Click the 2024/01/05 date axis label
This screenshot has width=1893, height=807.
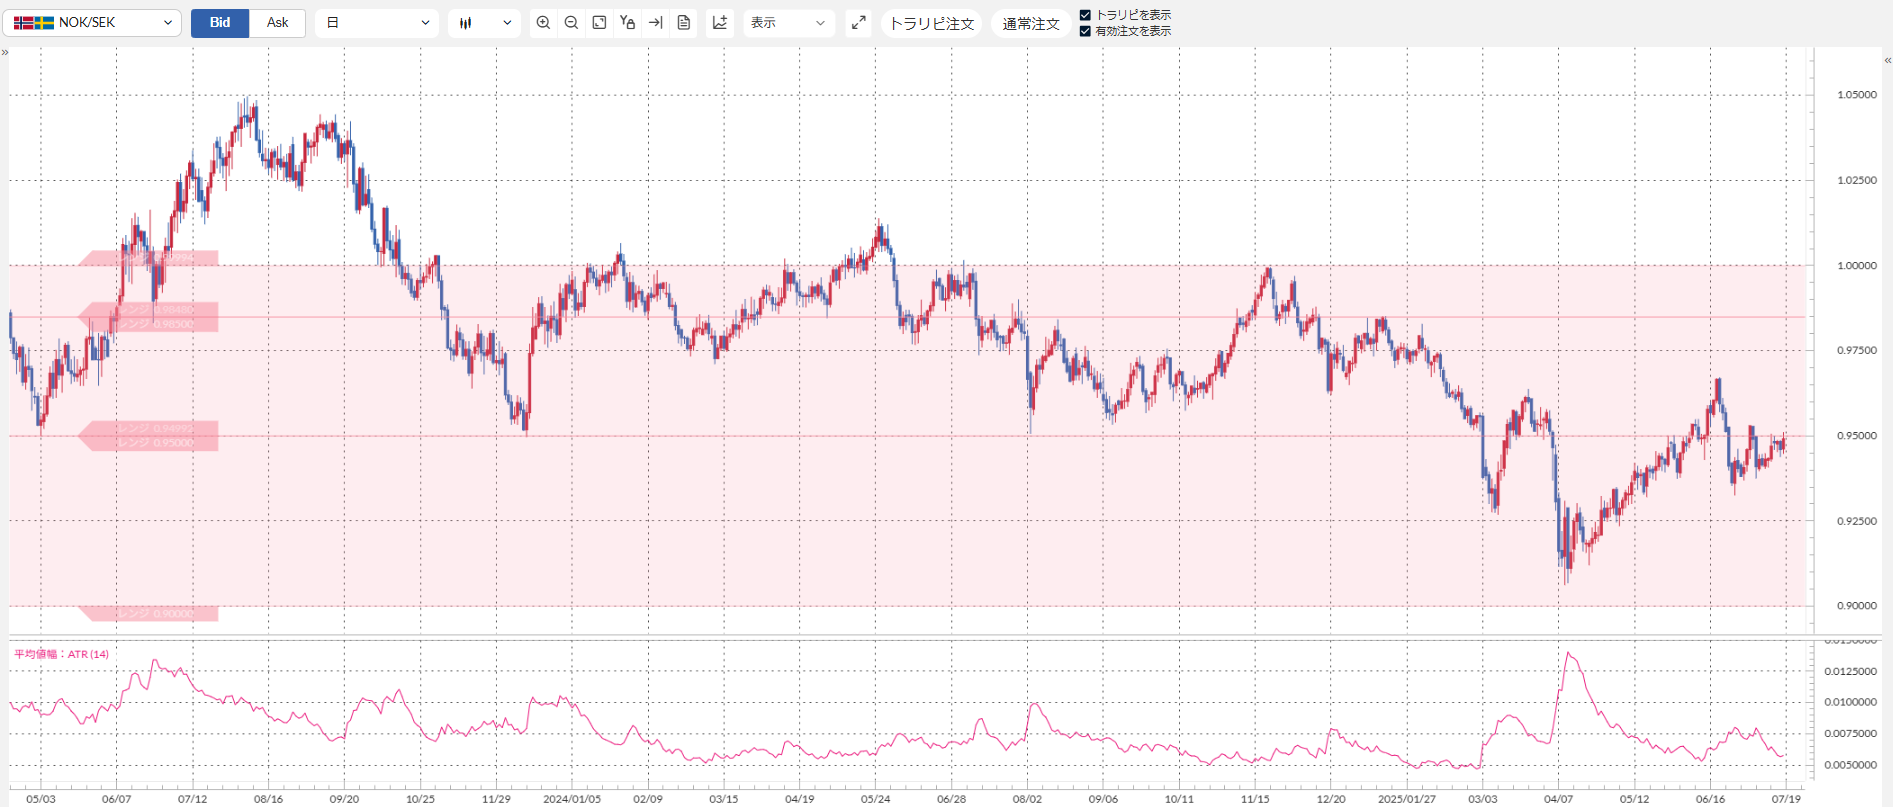[572, 799]
